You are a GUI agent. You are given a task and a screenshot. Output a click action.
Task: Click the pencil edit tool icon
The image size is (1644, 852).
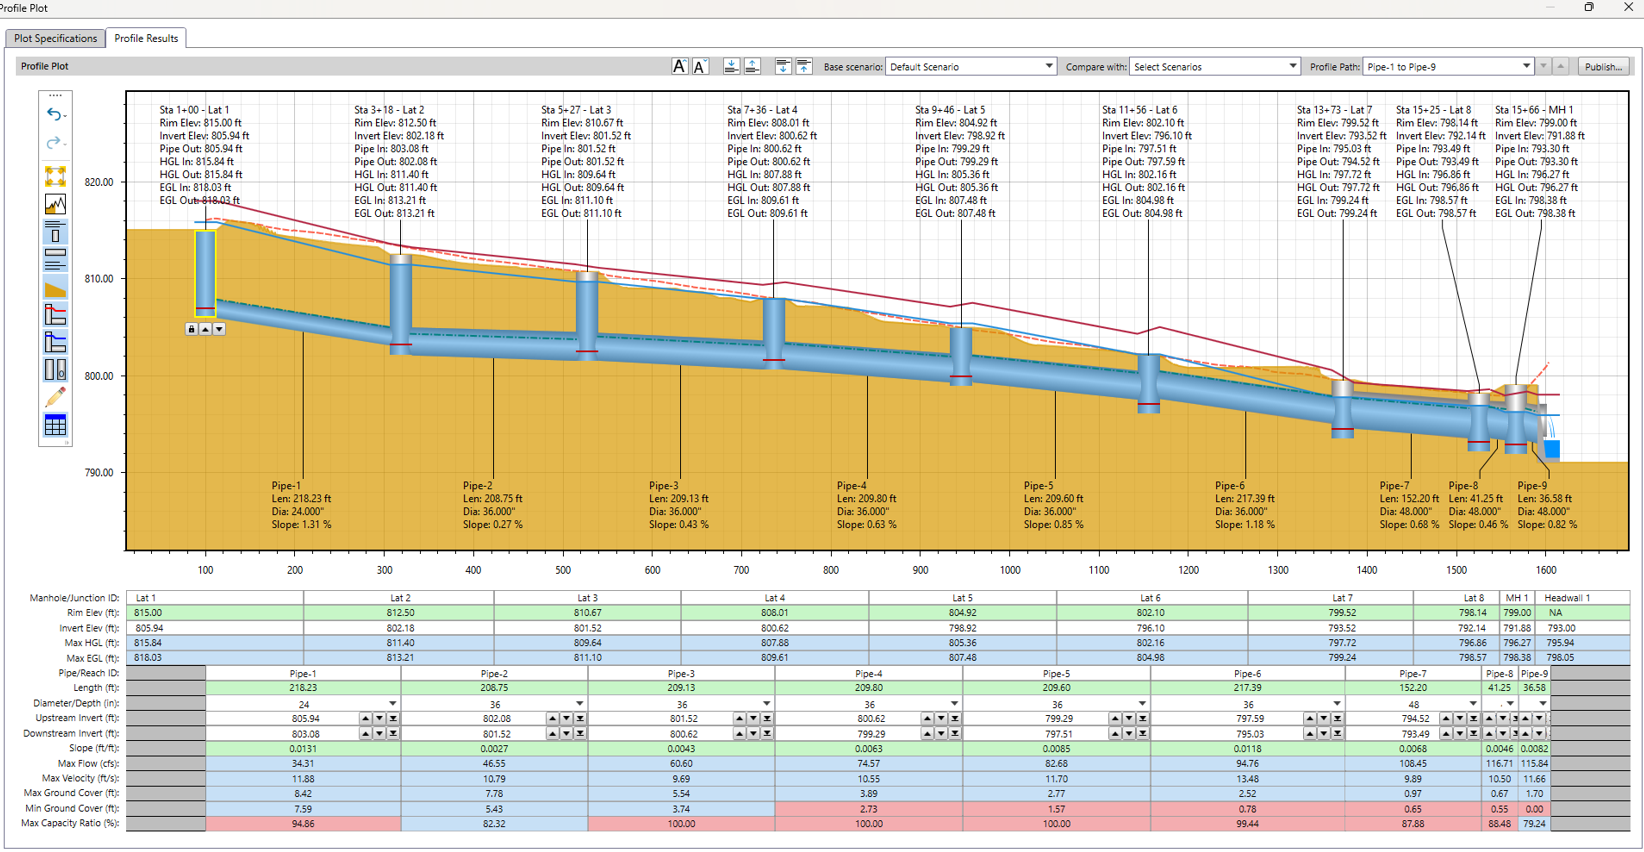(x=55, y=397)
